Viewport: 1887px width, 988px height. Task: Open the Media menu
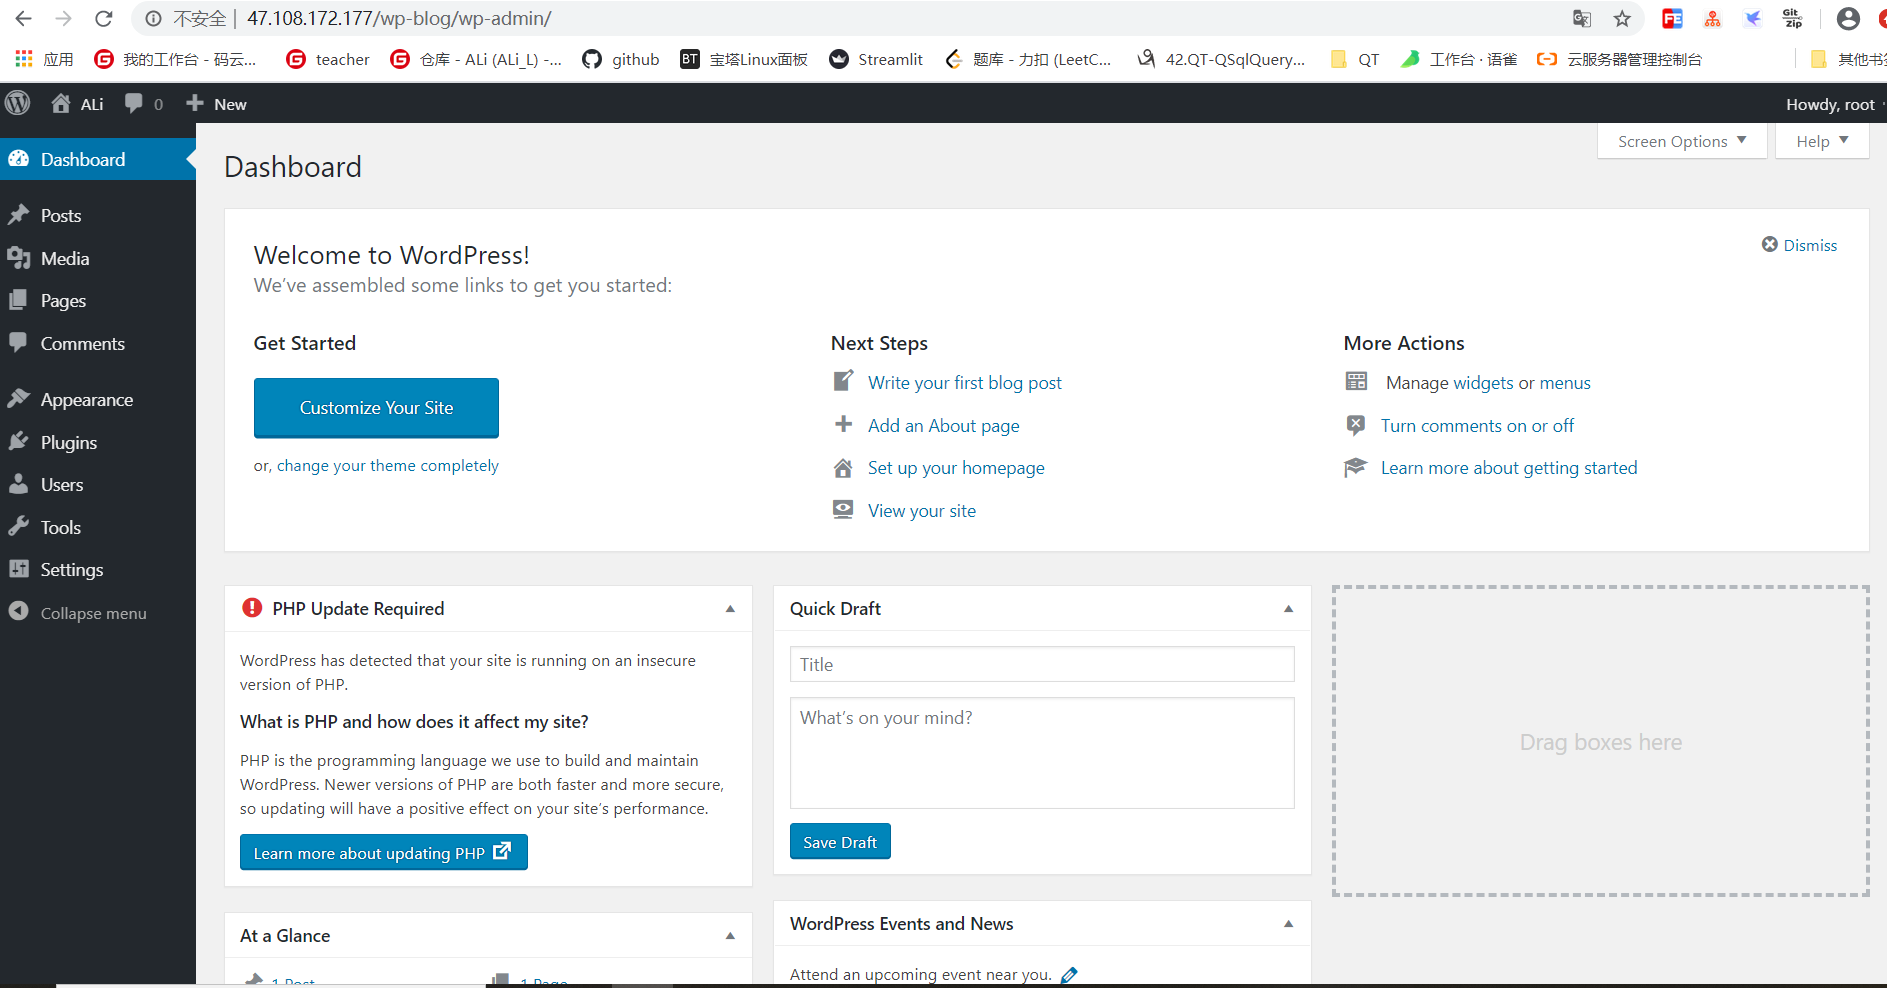[x=98, y=258]
